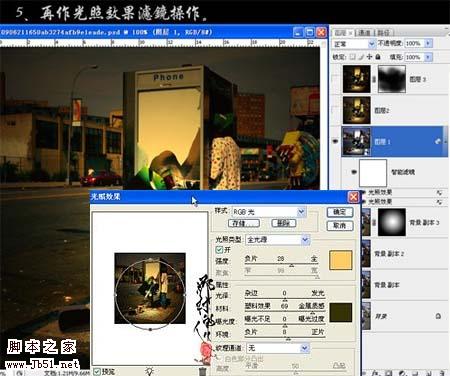This screenshot has height=376, width=450.
Task: Click 存储 Save style button
Action: pyautogui.click(x=244, y=223)
